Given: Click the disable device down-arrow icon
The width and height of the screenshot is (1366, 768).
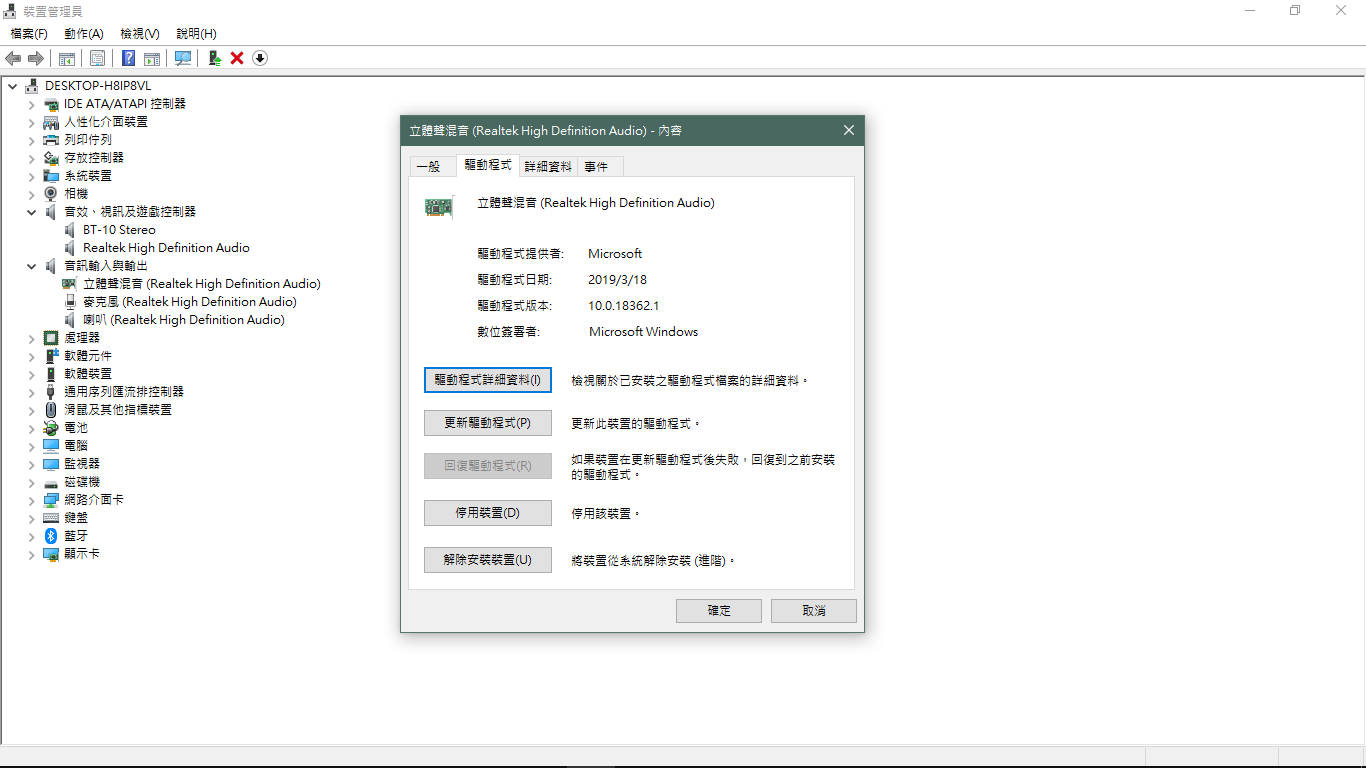Looking at the screenshot, I should point(260,58).
